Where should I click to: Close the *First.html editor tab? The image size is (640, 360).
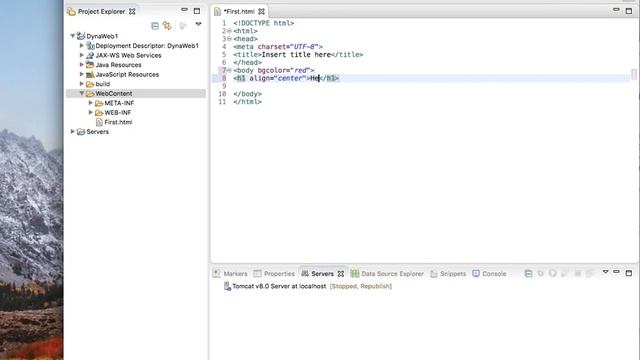pyautogui.click(x=261, y=11)
